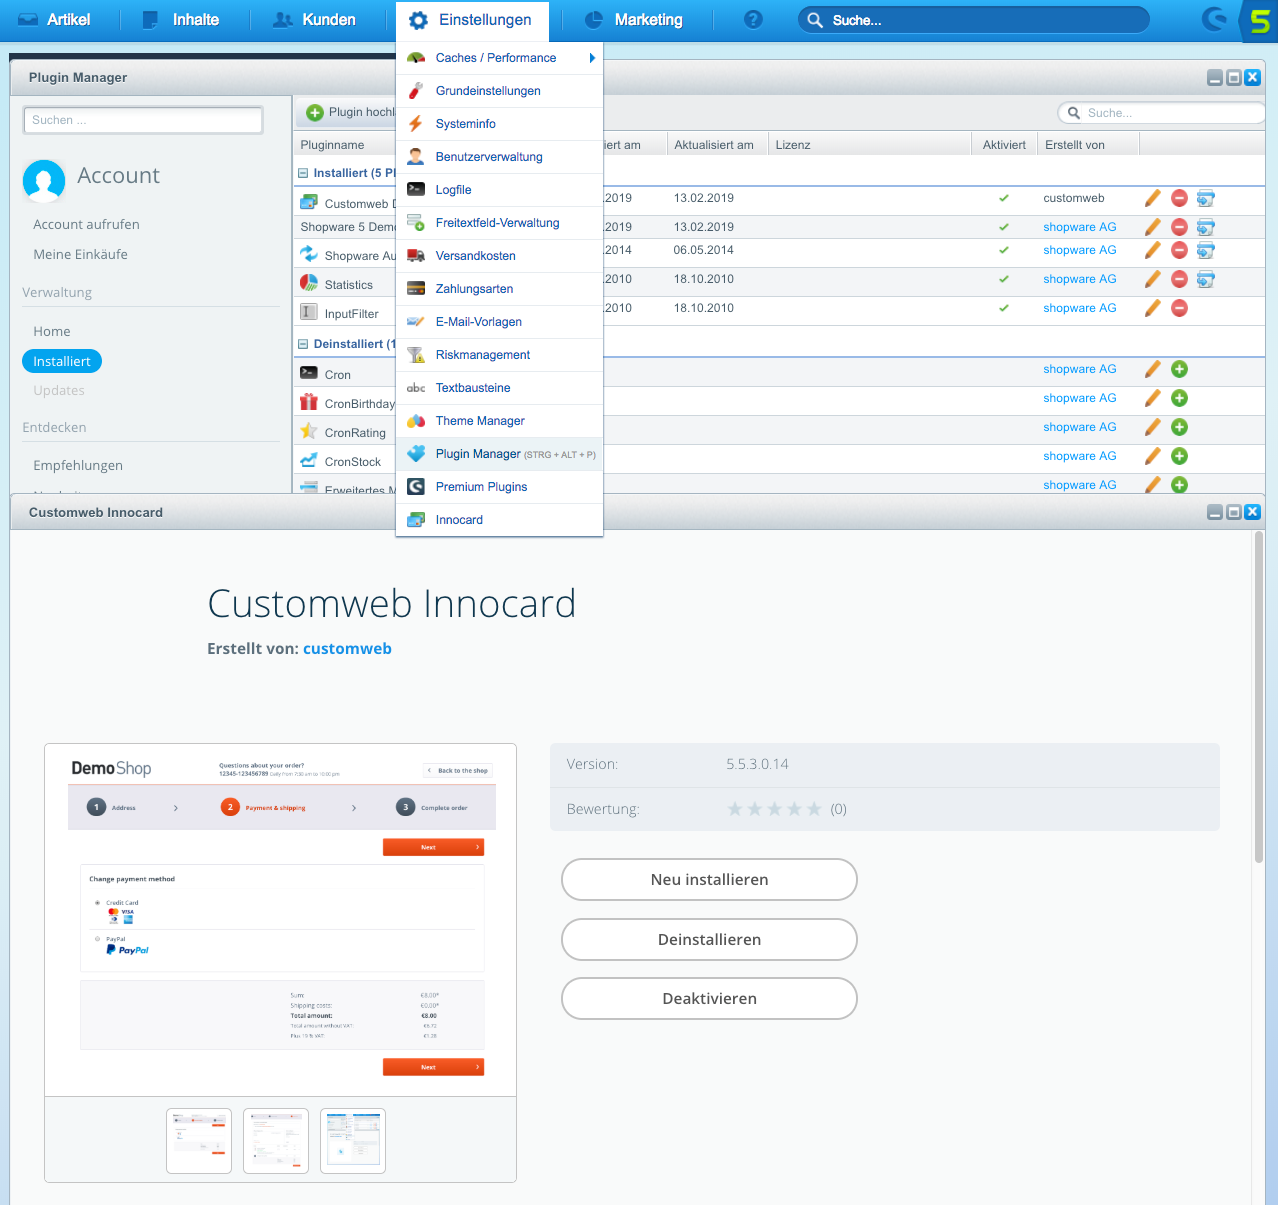
Task: Collapse the Deinstalliert plugin group
Action: (303, 344)
